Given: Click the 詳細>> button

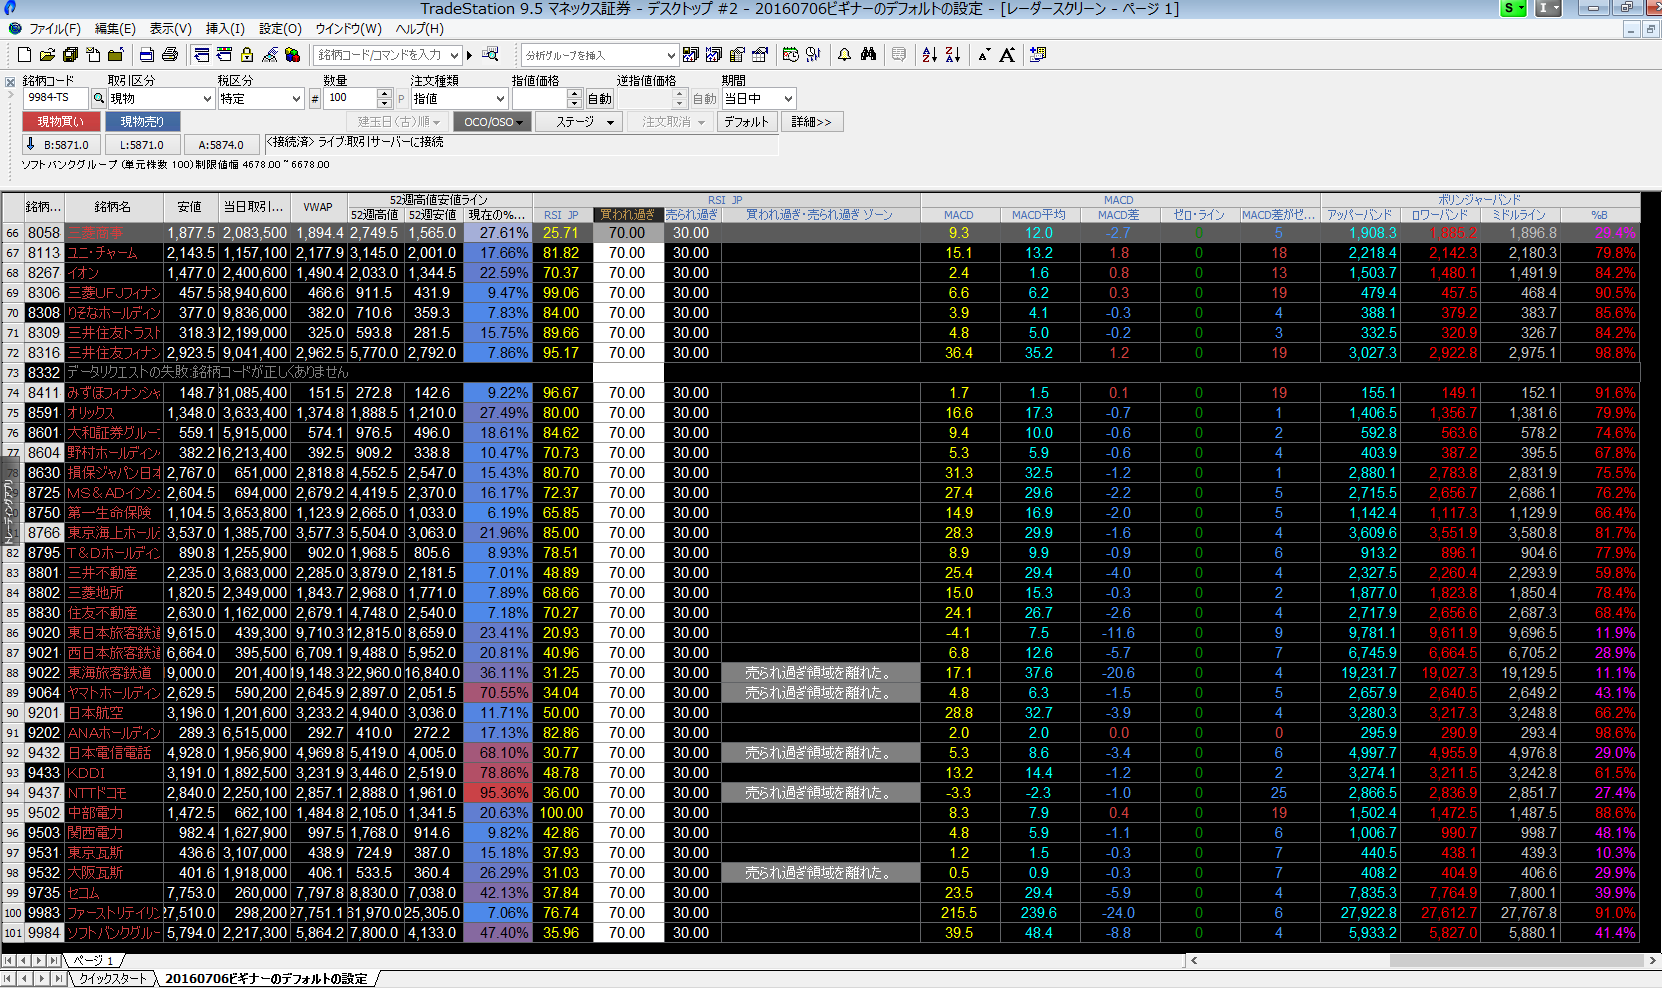Looking at the screenshot, I should click(x=811, y=122).
